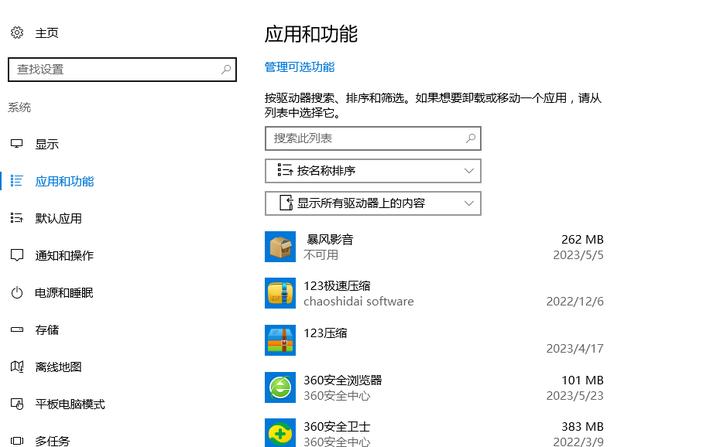Open the 显示 settings page
Viewport: 720px width, 447px height.
point(47,144)
